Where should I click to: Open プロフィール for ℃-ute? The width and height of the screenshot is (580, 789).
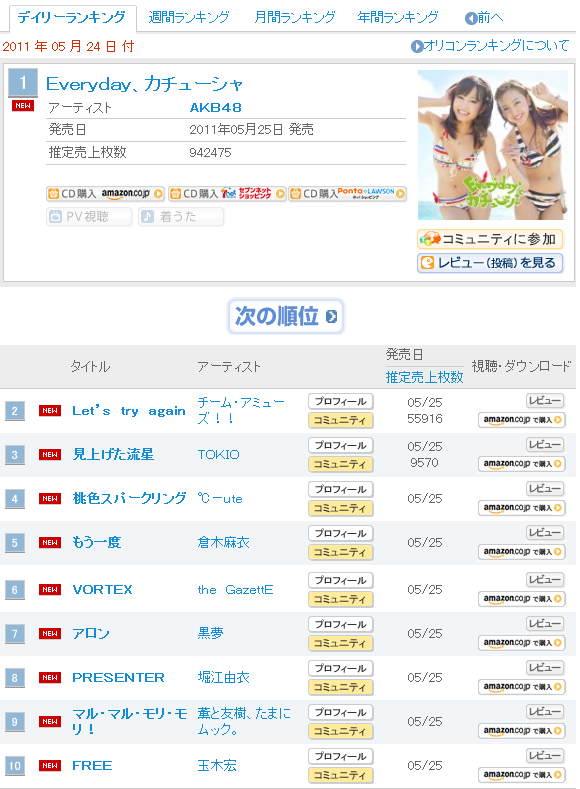tap(341, 489)
